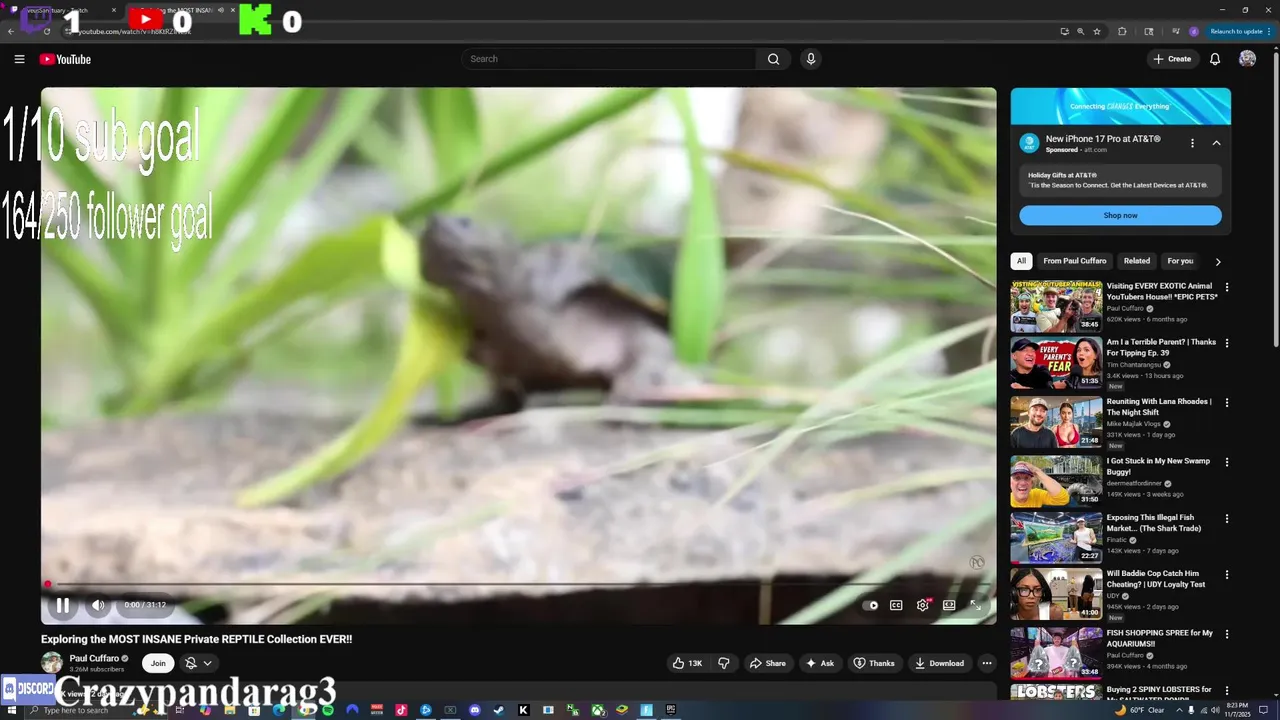Open the video player settings gear
Screen dimensions: 1280x720
(x=923, y=605)
